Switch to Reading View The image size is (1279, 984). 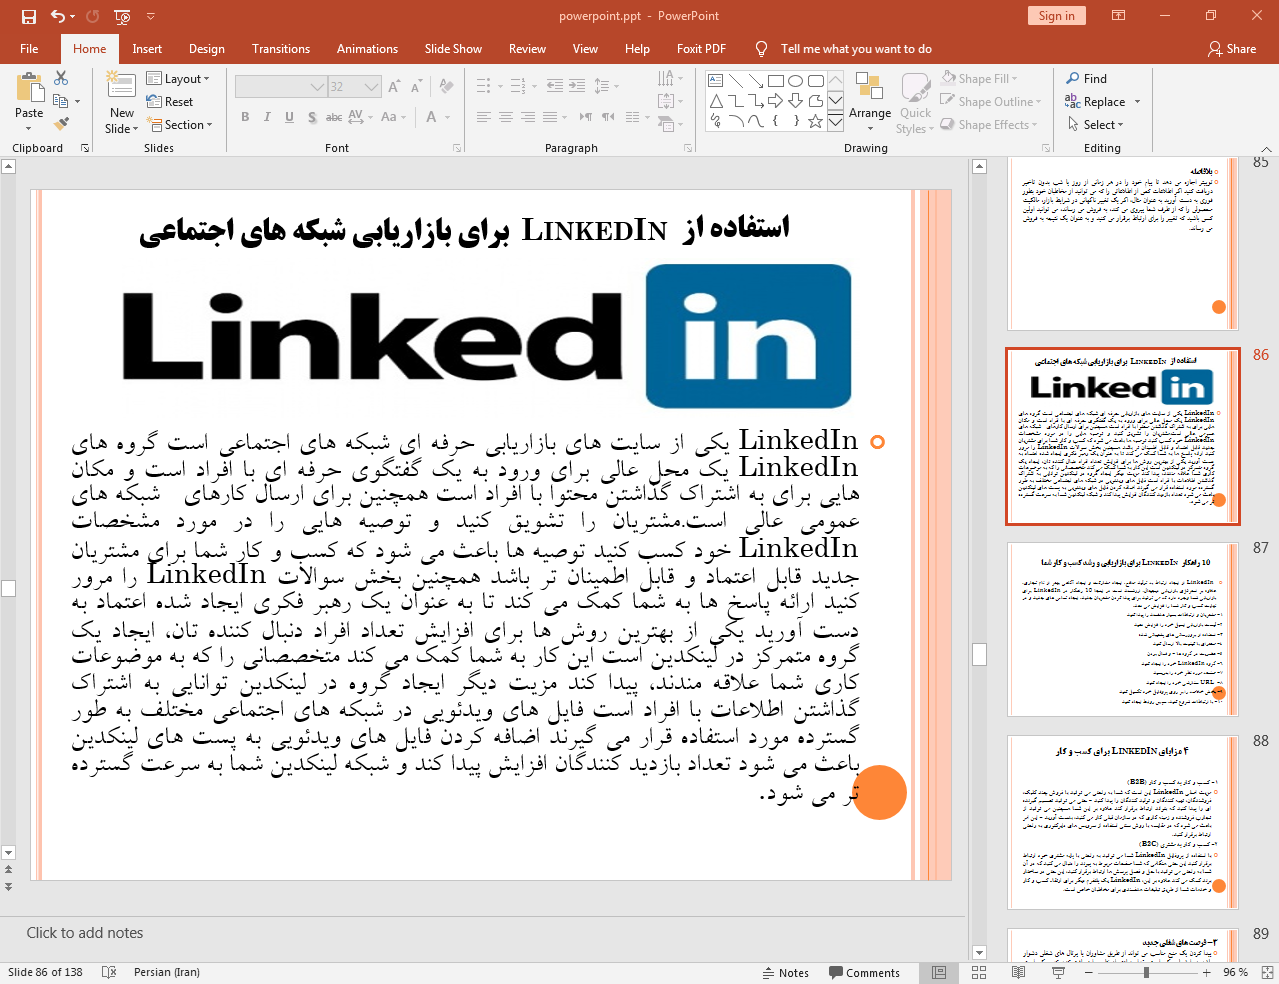pyautogui.click(x=1018, y=972)
